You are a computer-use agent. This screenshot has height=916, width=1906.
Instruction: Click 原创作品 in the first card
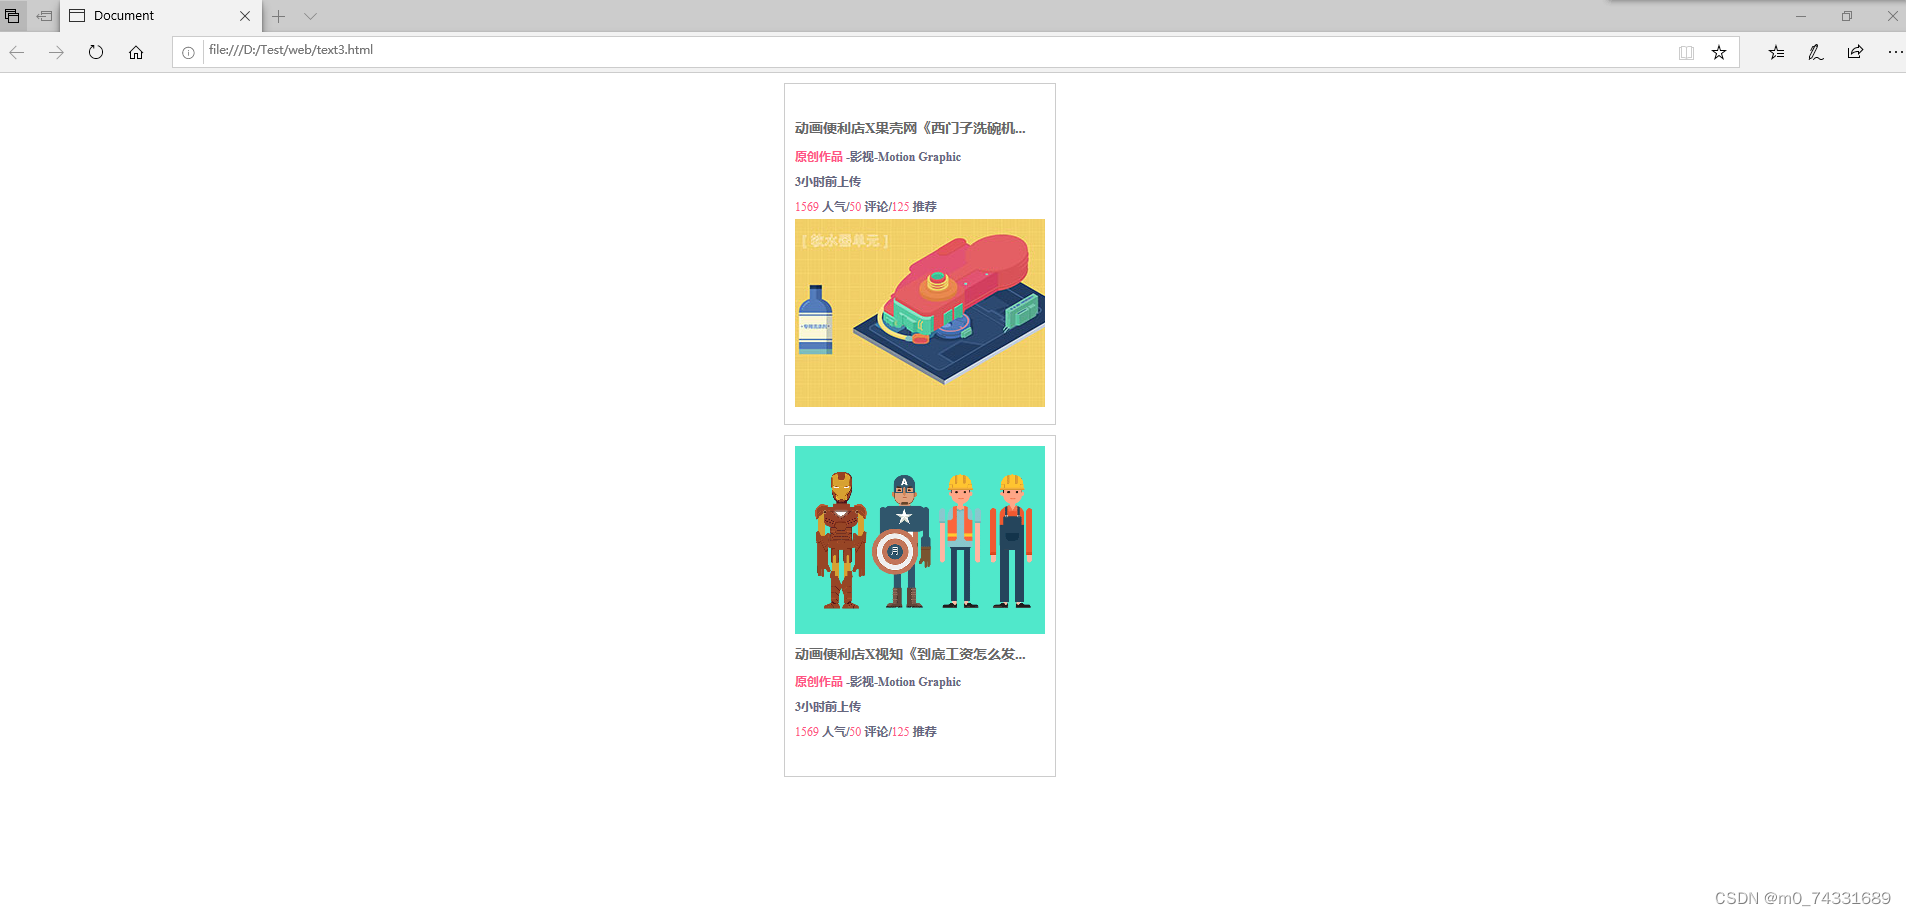819,157
